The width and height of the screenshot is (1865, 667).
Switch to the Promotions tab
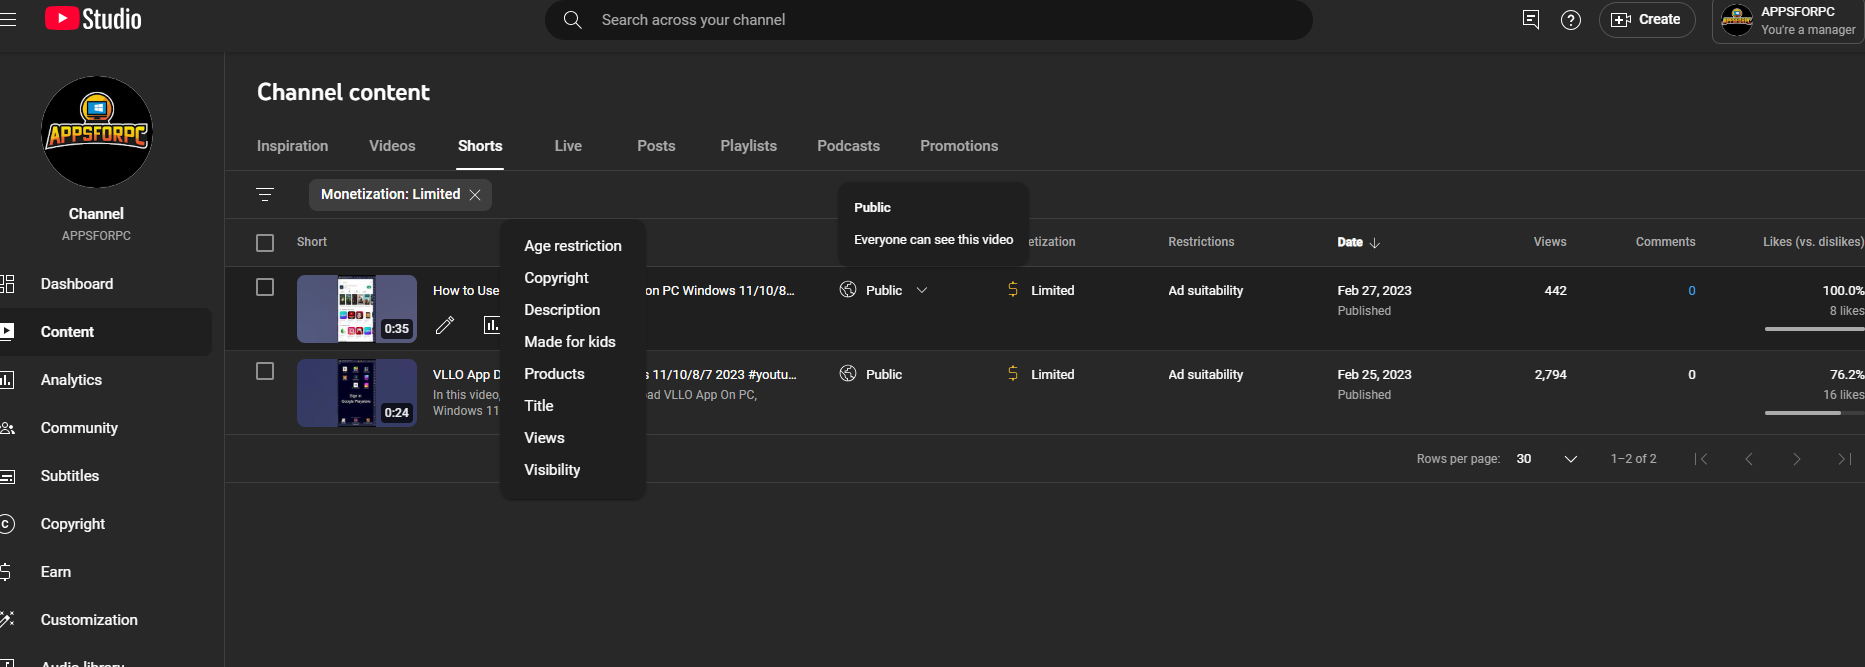(x=959, y=146)
